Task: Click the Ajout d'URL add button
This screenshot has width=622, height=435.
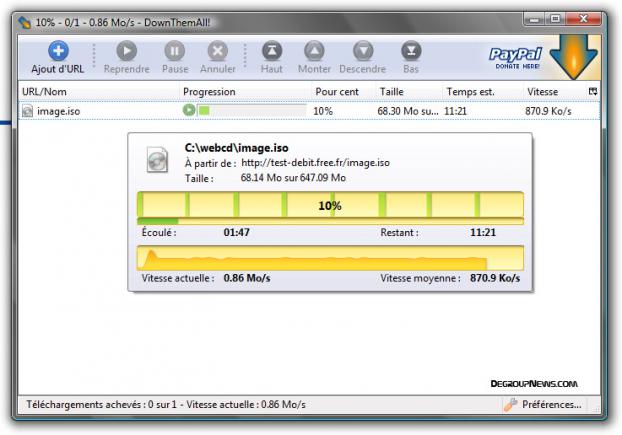Action: [57, 57]
